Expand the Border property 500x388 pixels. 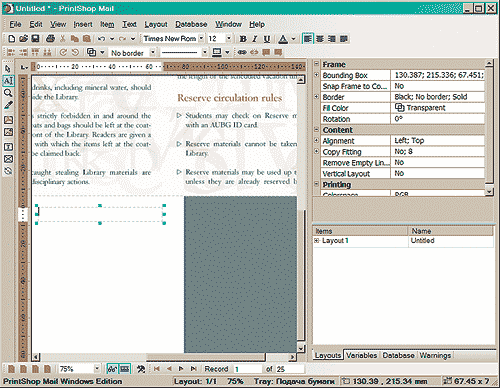click(317, 97)
